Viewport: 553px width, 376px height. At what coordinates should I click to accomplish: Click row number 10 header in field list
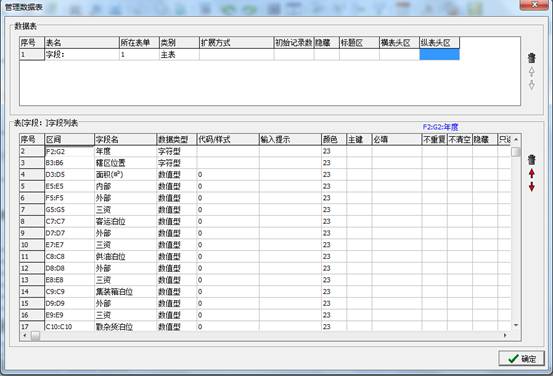32,245
